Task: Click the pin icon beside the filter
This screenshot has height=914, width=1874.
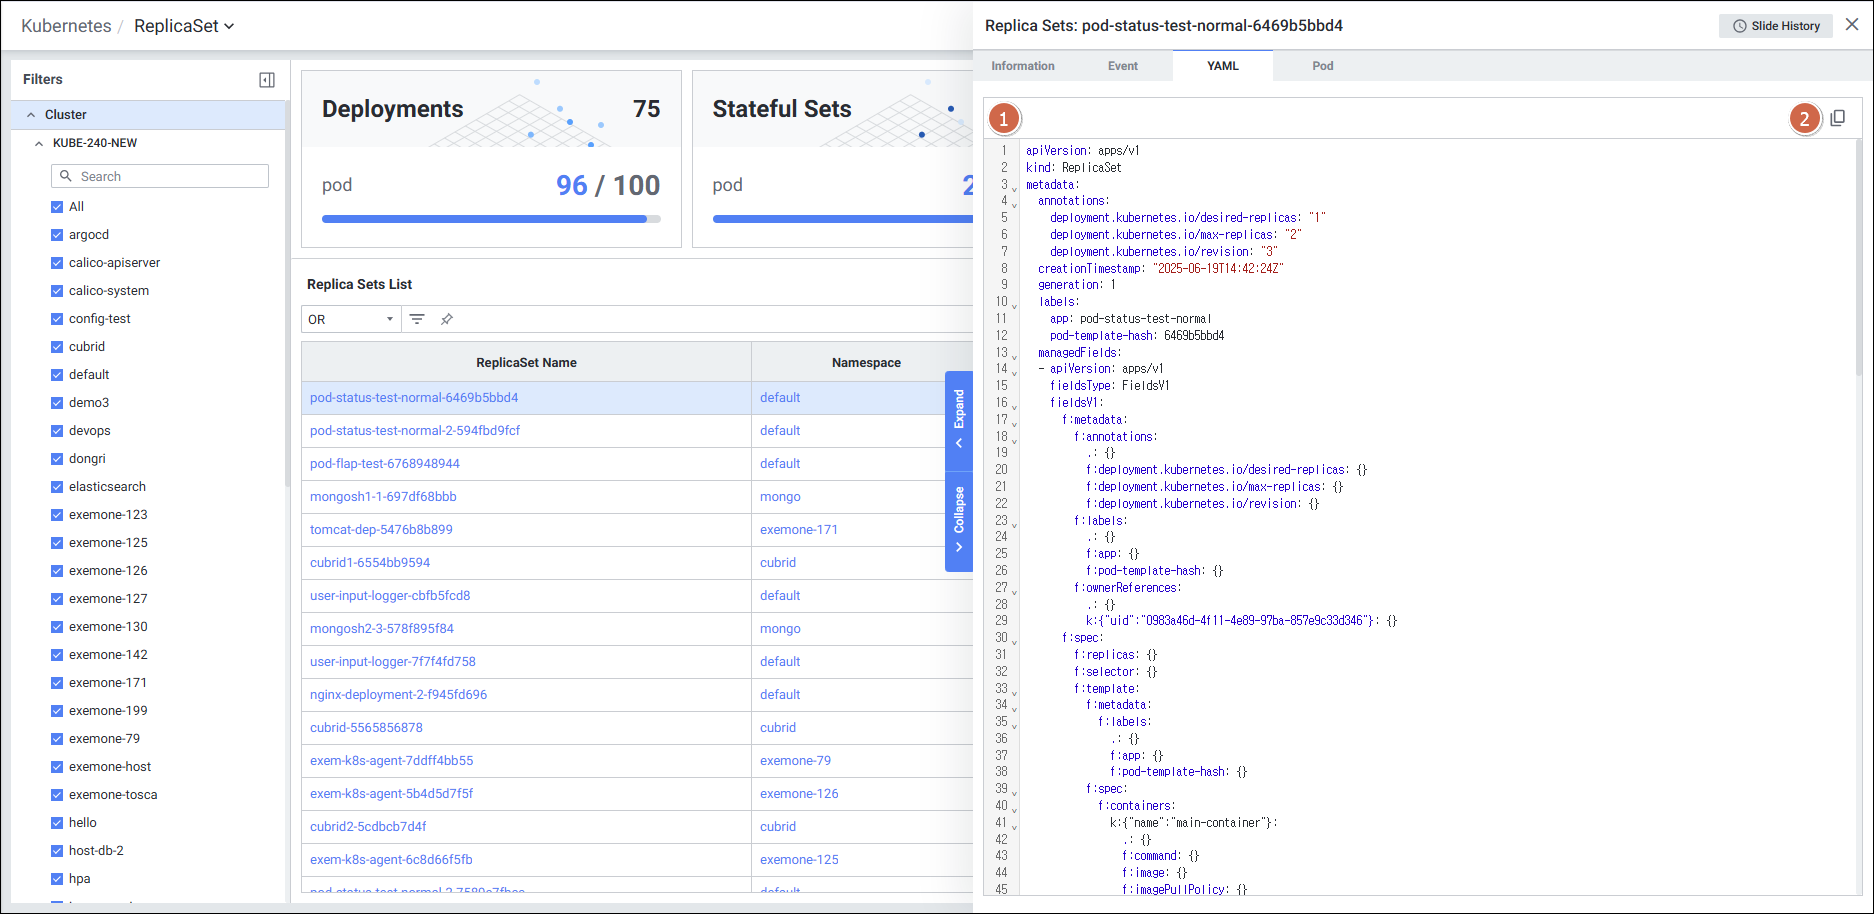Action: point(447,319)
